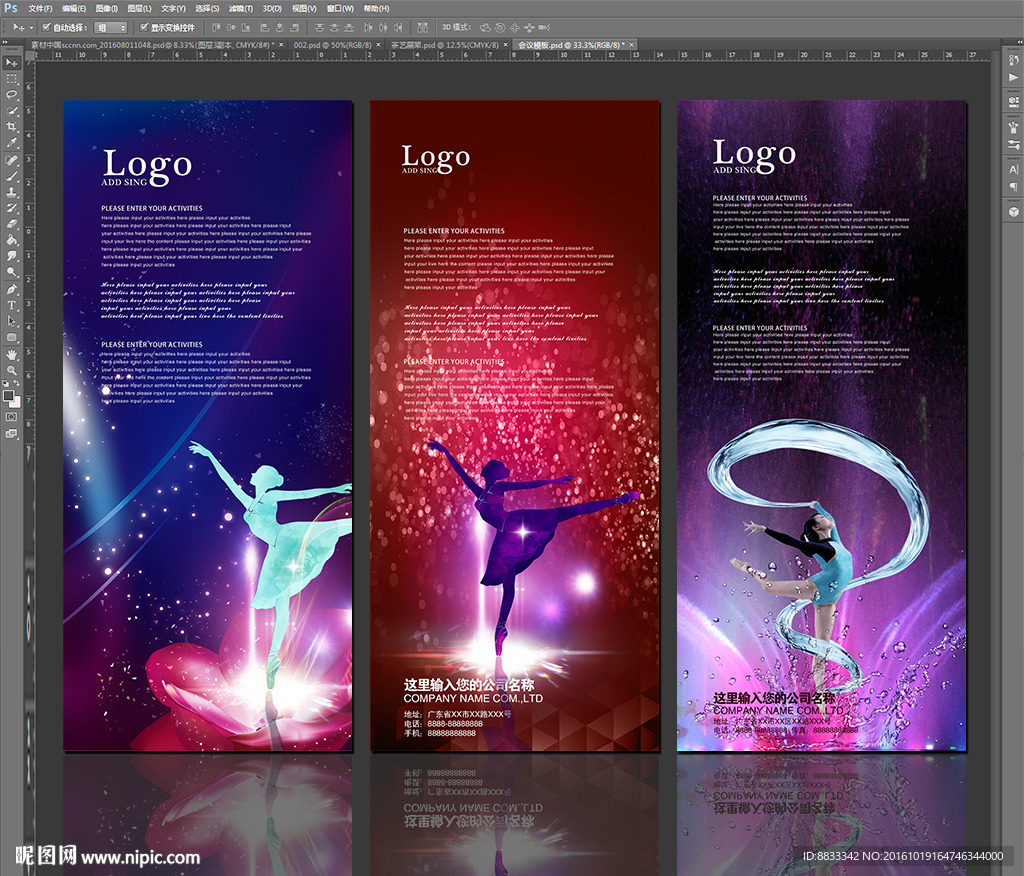Click the 3D rotate mode icon

pos(485,27)
